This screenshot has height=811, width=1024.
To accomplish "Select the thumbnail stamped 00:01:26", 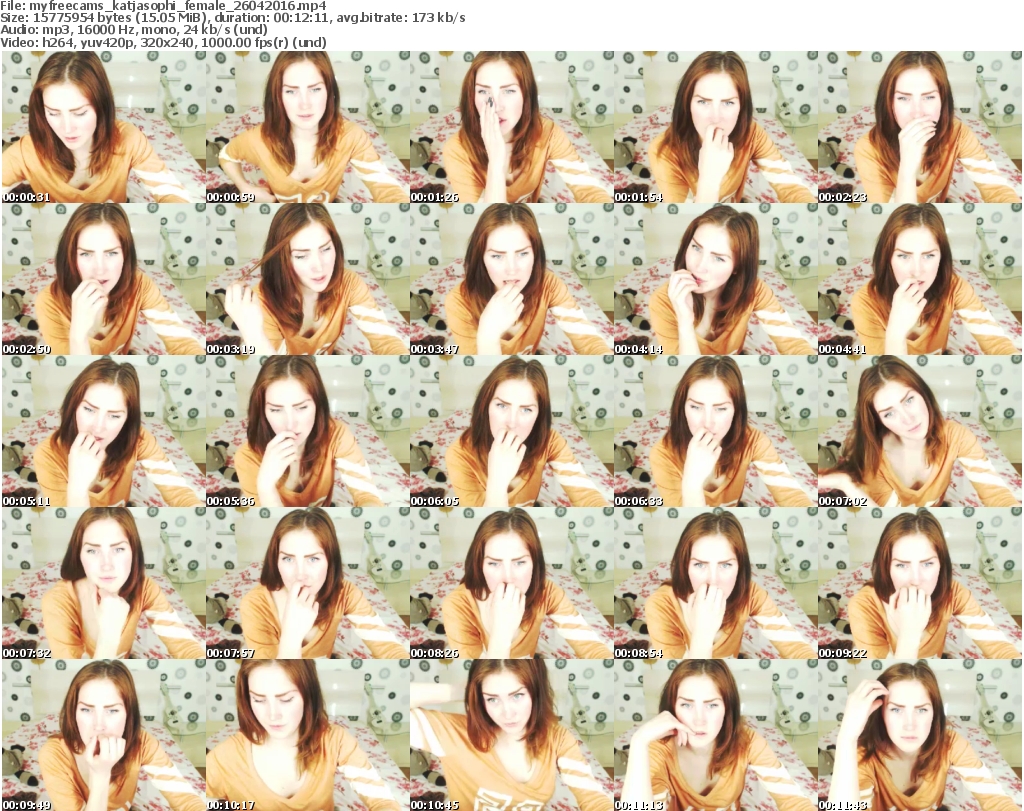I will click(x=511, y=127).
